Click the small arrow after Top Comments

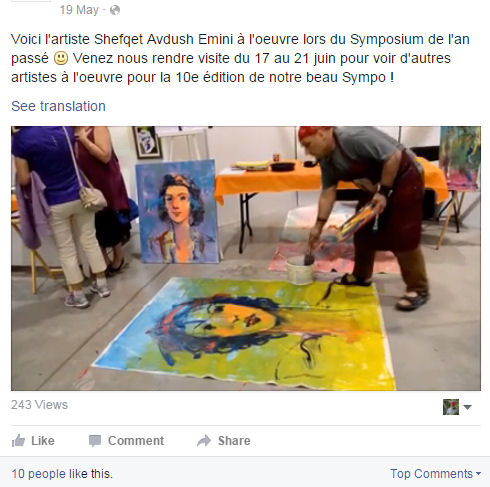click(x=478, y=474)
